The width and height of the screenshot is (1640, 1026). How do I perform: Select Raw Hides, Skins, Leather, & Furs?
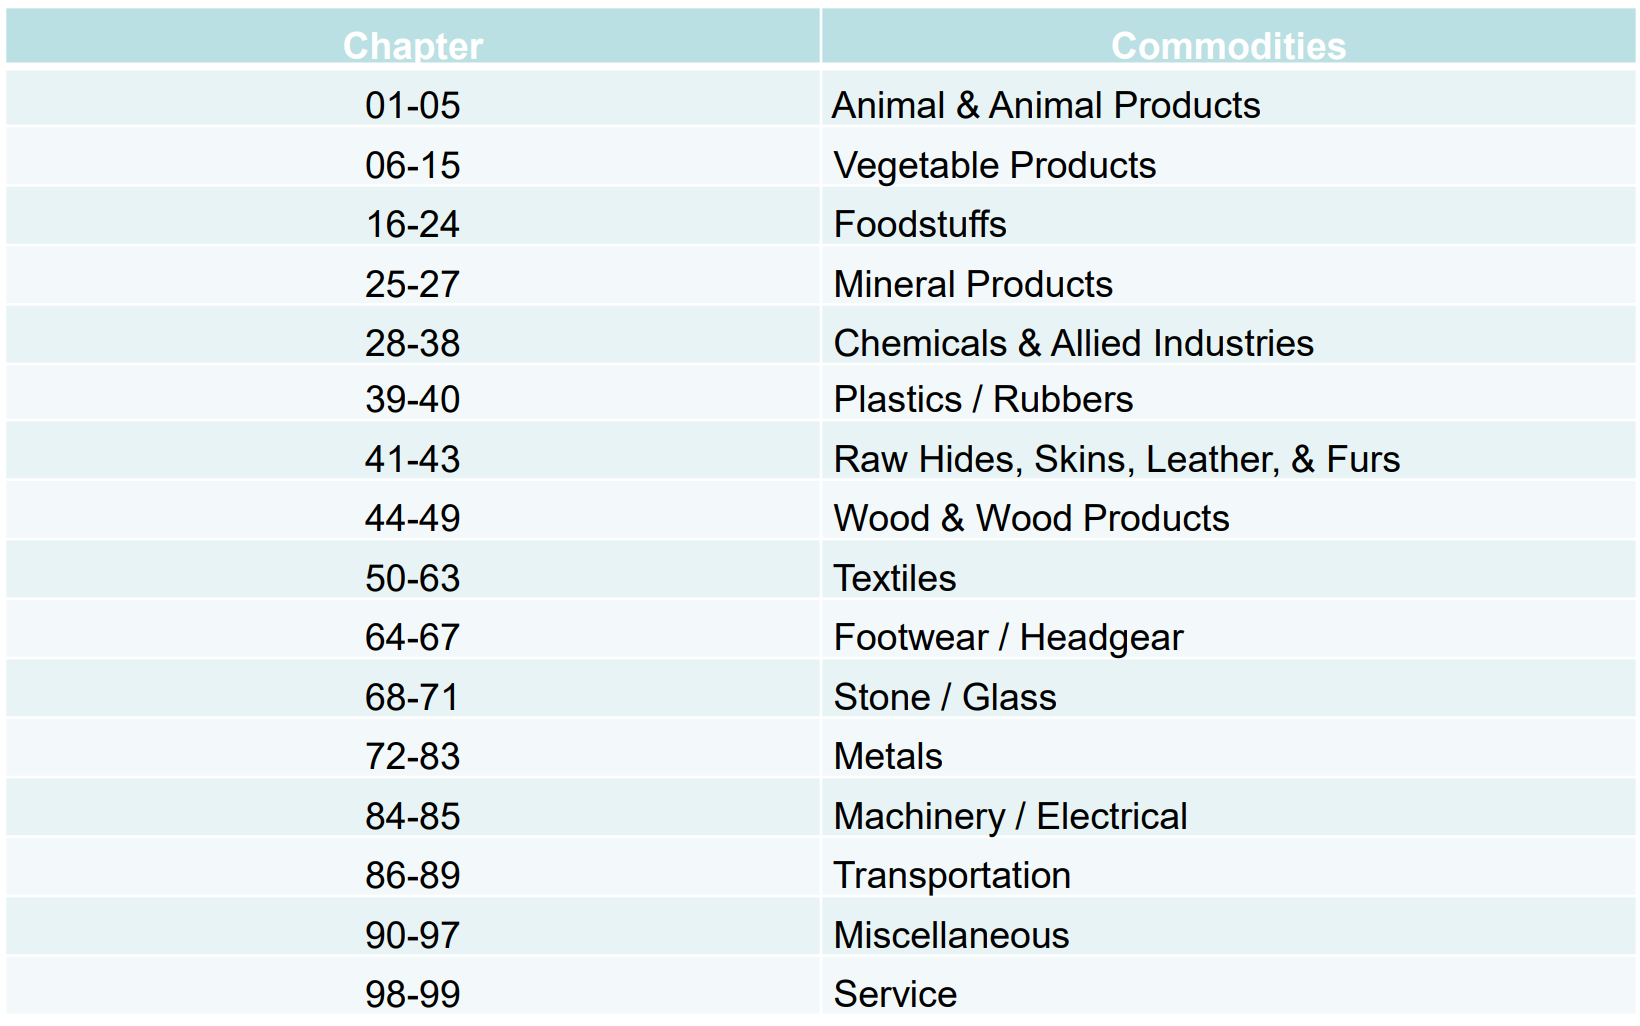click(x=1117, y=459)
